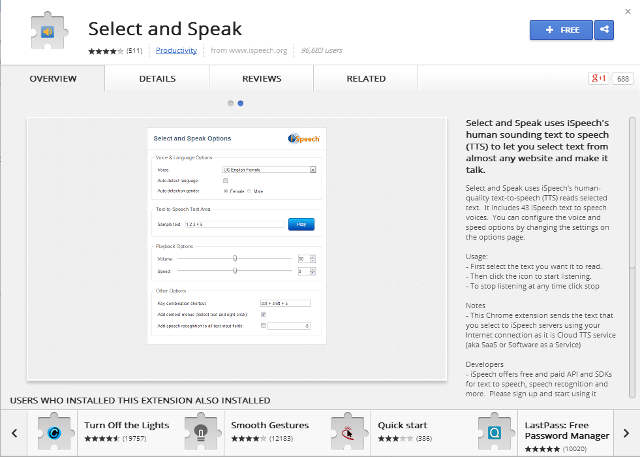
Task: Select the Female gender radio button
Action: [x=225, y=191]
